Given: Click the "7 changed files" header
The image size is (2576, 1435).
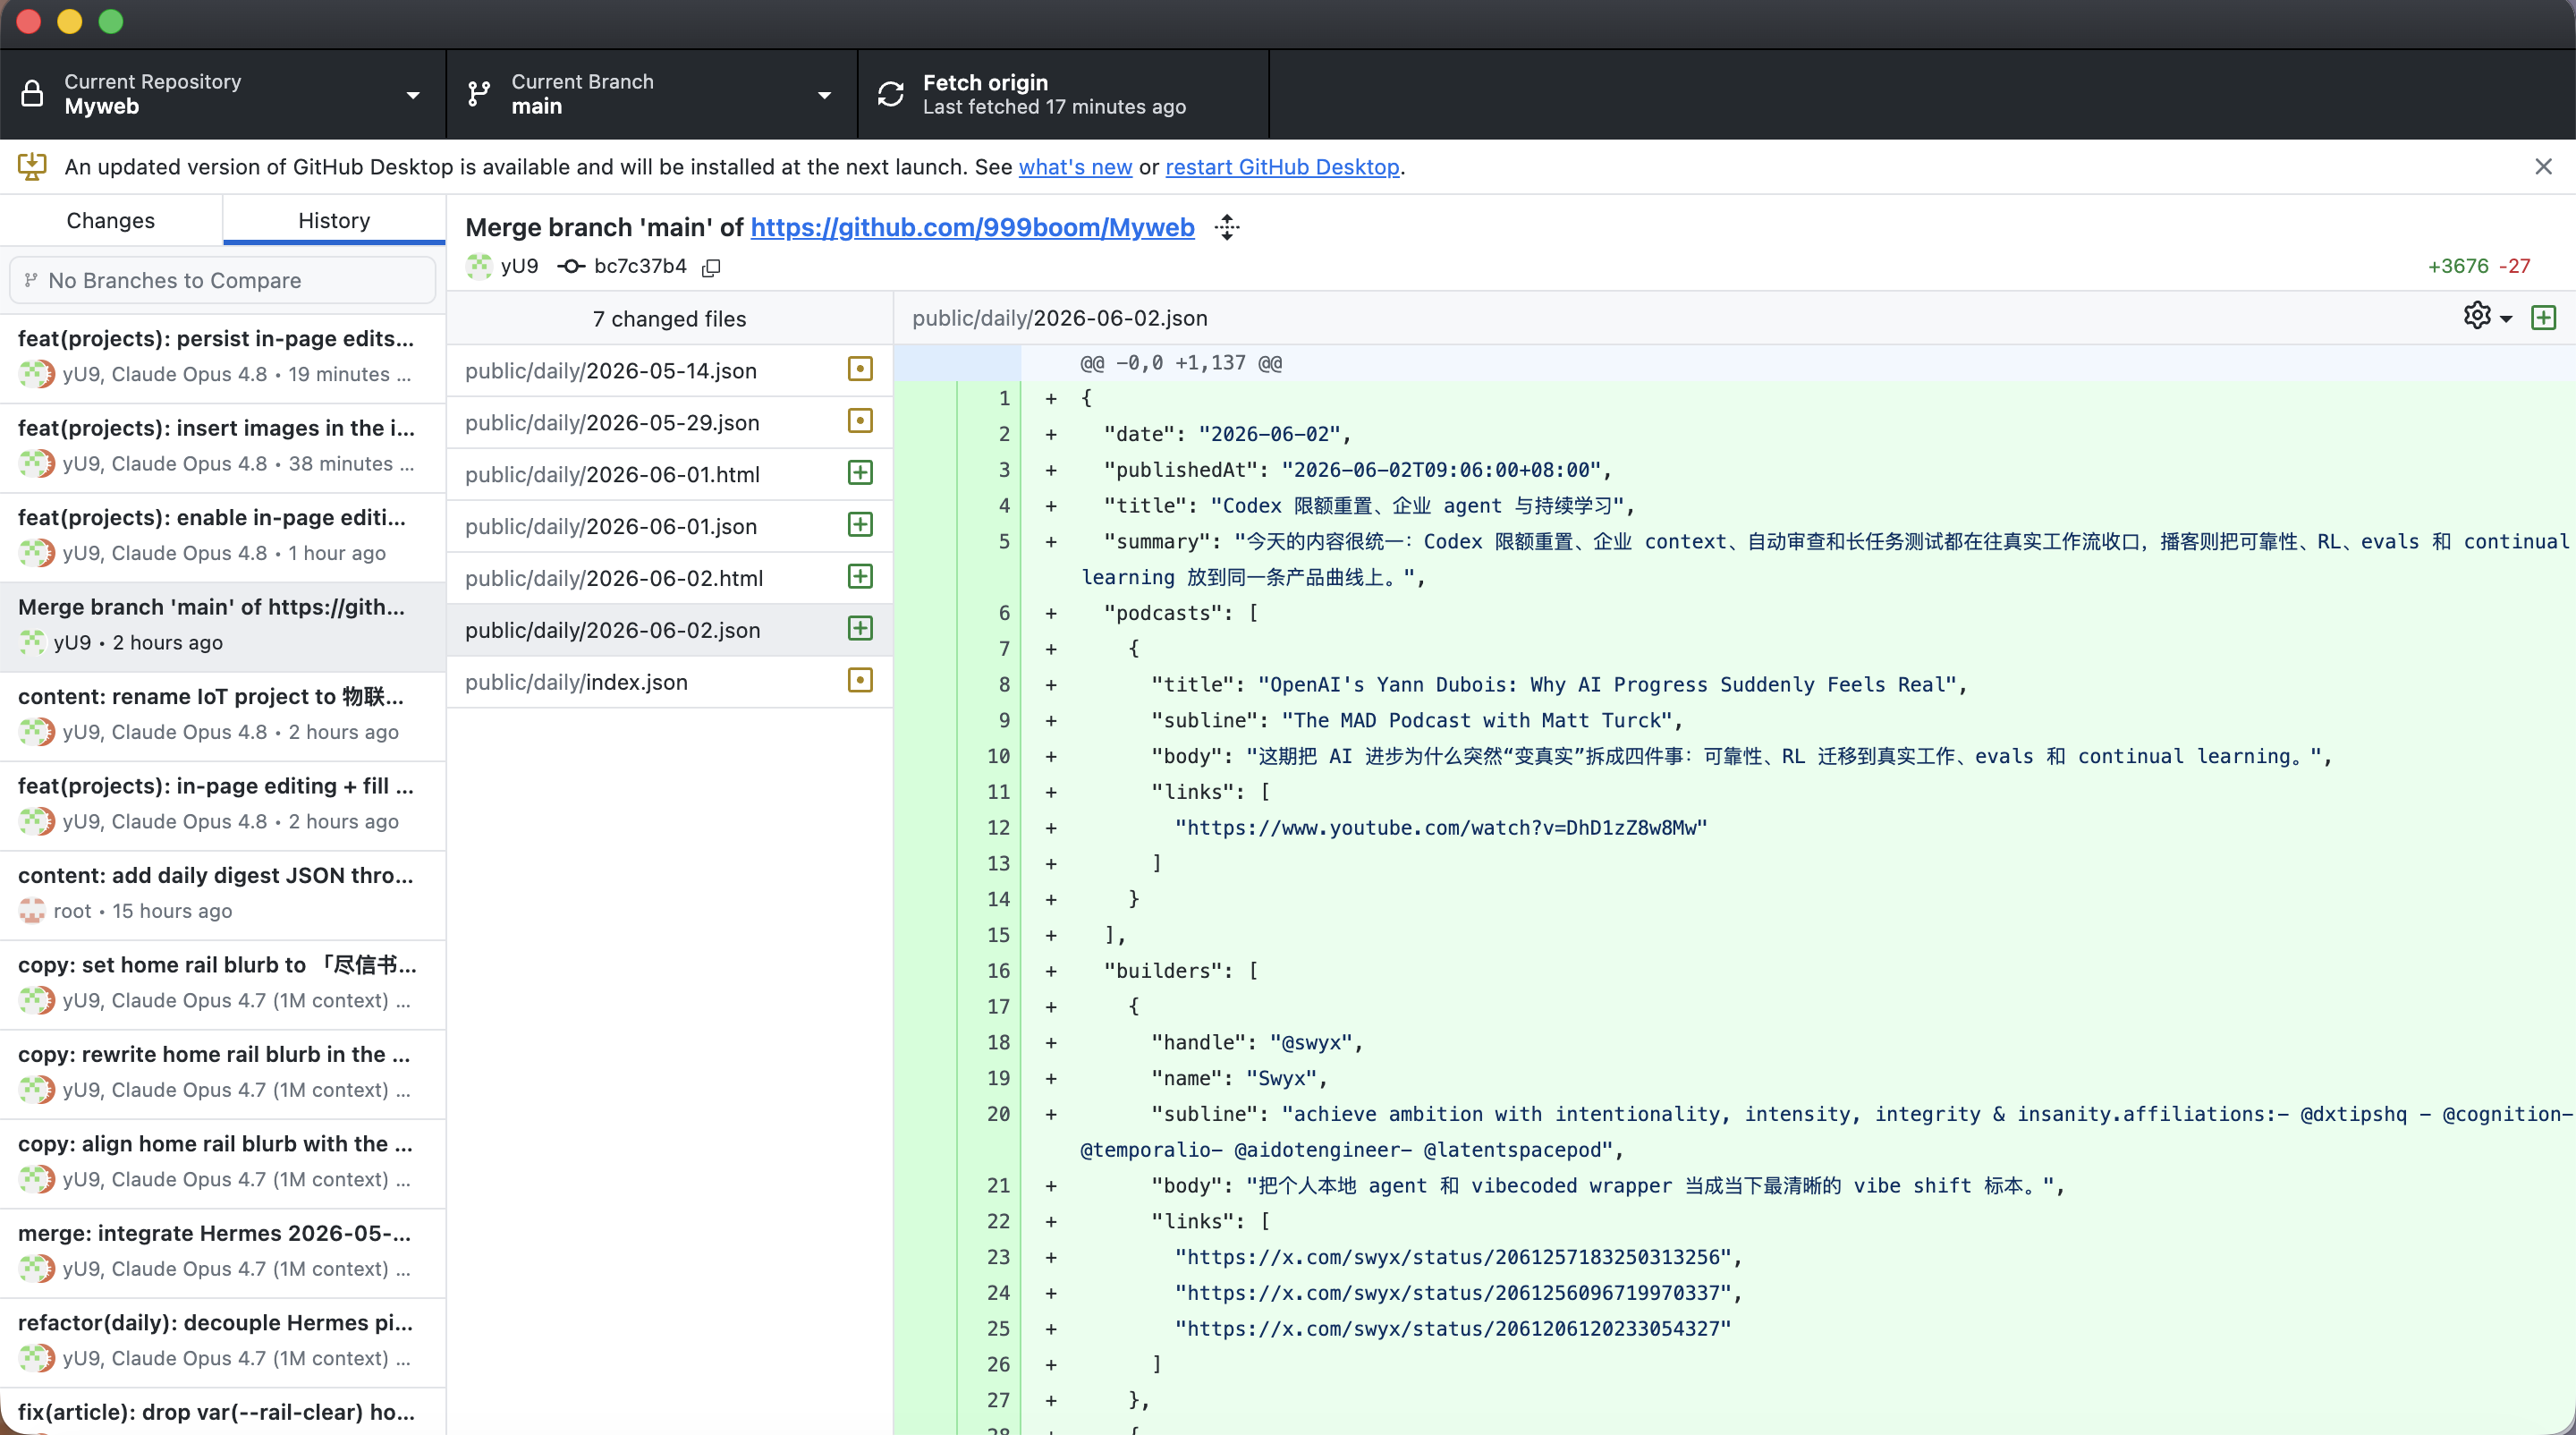Looking at the screenshot, I should tap(669, 319).
